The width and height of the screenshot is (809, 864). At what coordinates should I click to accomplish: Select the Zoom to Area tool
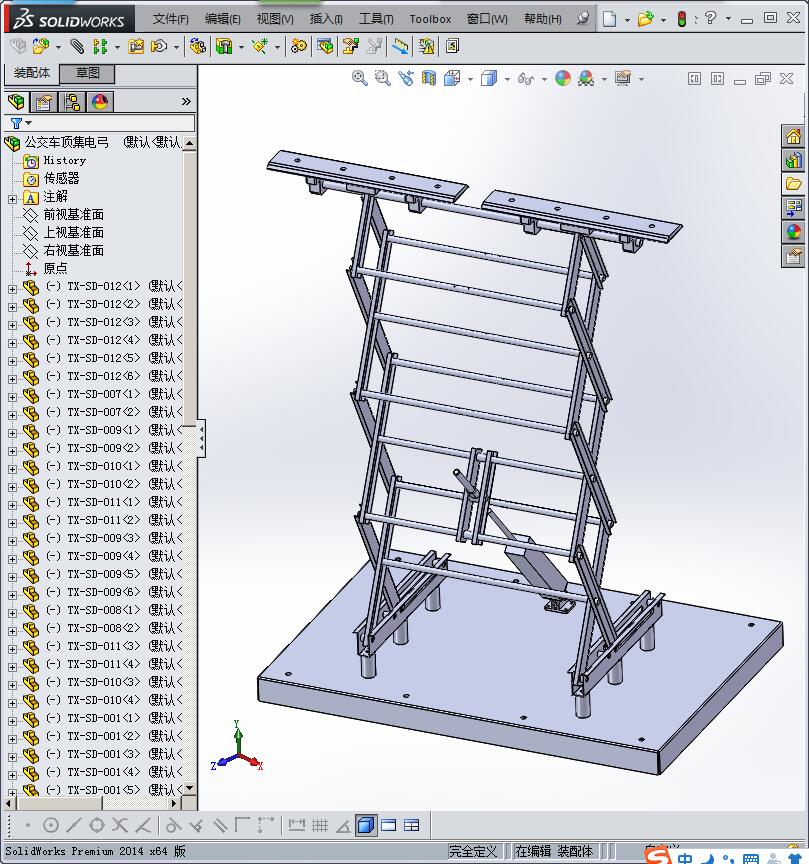(382, 78)
